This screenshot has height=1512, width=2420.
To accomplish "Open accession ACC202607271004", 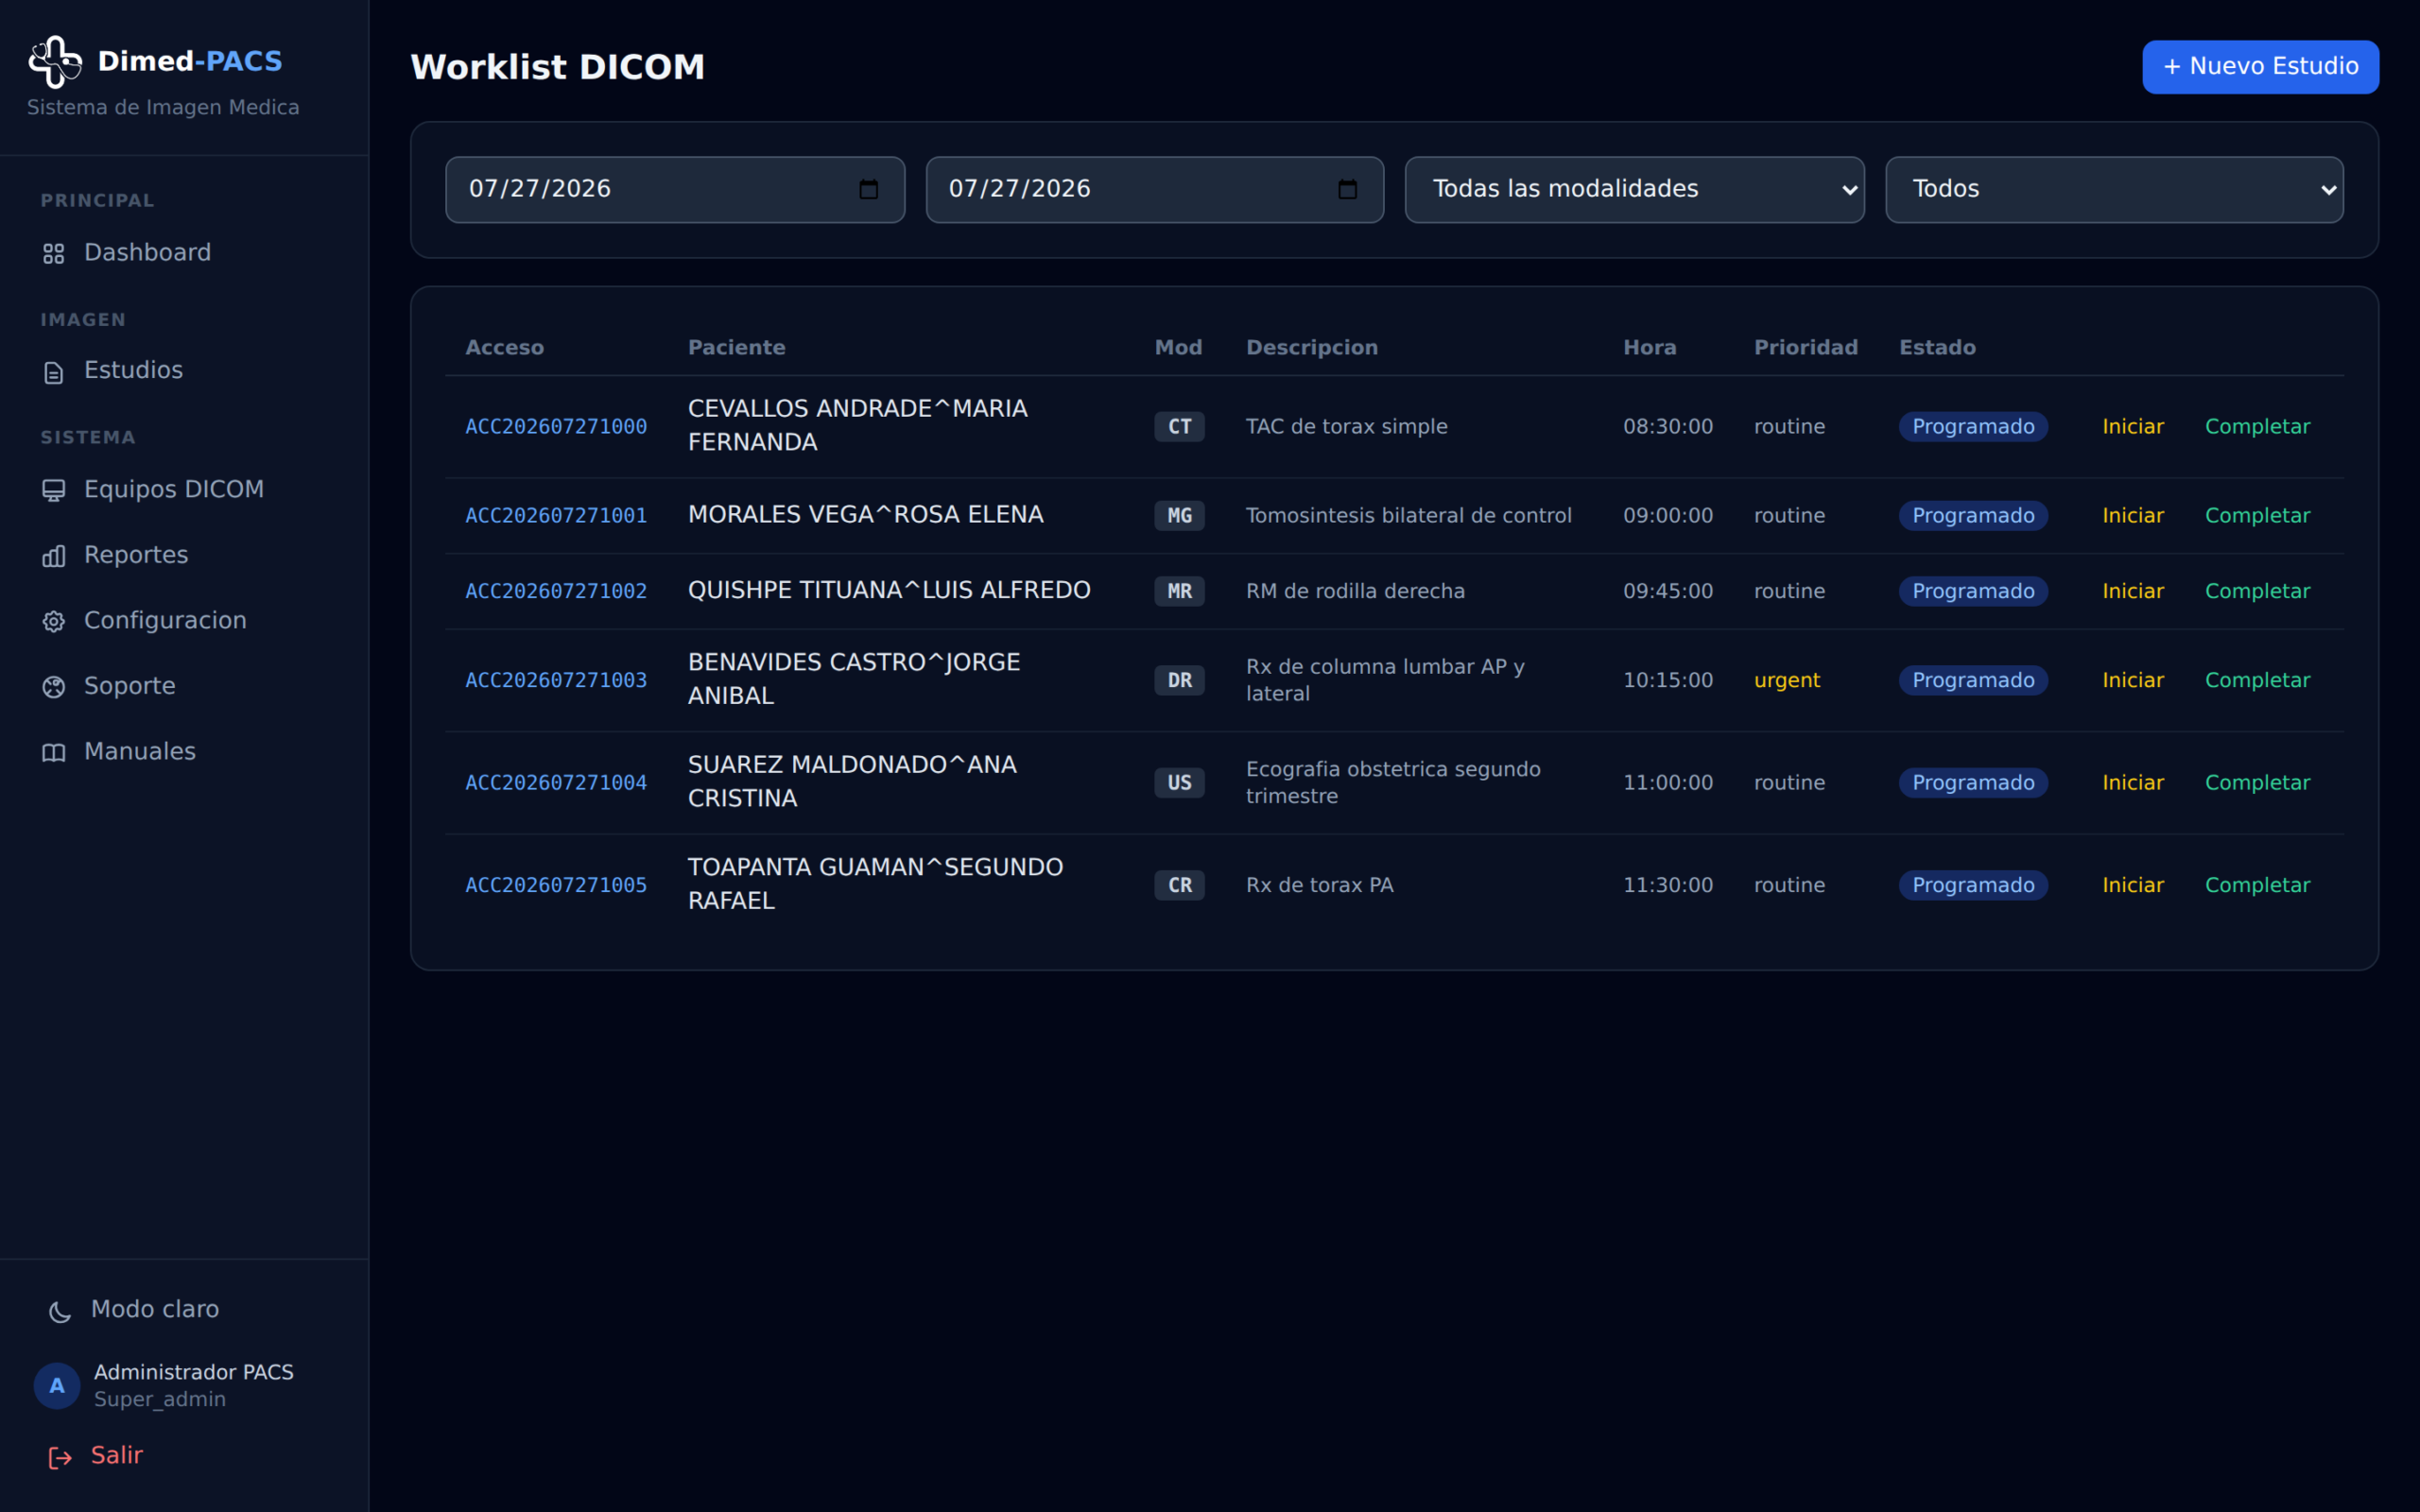I will (x=556, y=783).
